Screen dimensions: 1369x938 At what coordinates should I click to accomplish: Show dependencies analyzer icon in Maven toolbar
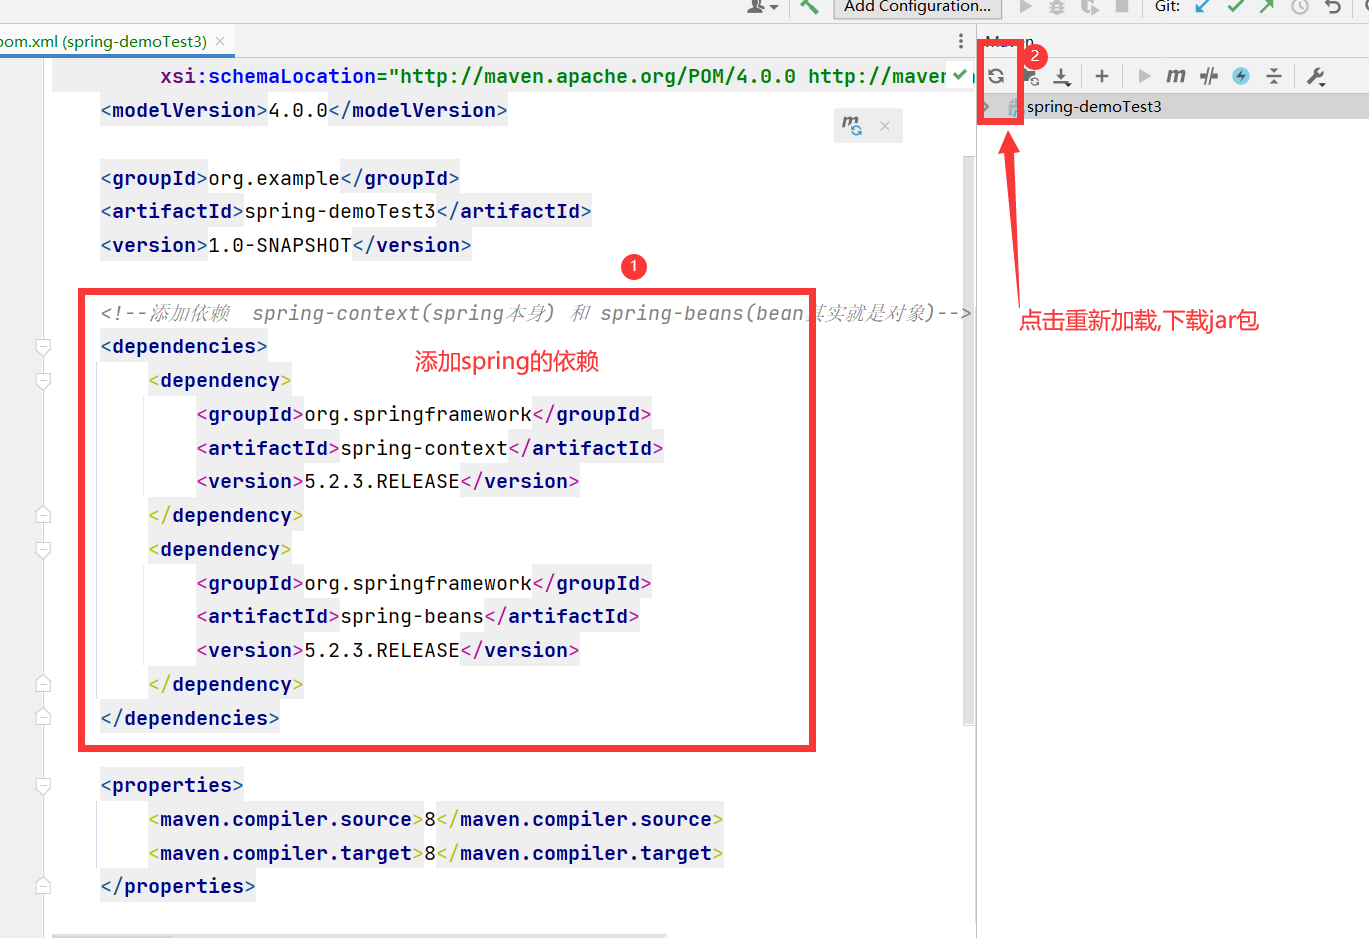click(x=1031, y=75)
